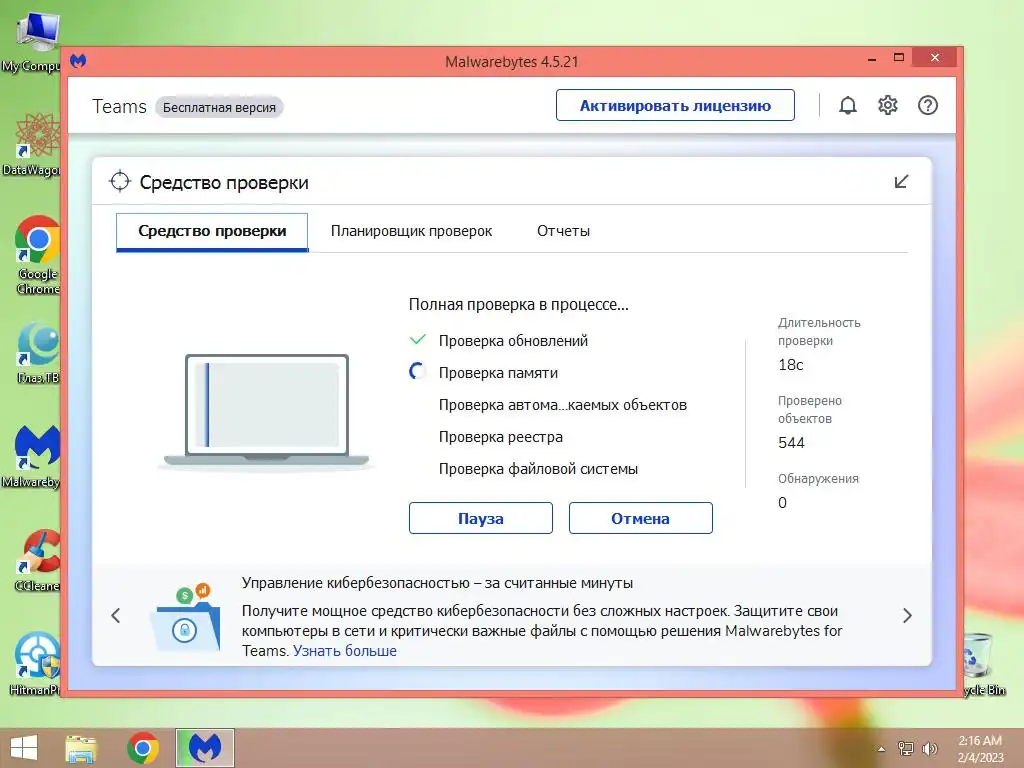The height and width of the screenshot is (768, 1024).
Task: Open Chrome from the taskbar
Action: (143, 748)
